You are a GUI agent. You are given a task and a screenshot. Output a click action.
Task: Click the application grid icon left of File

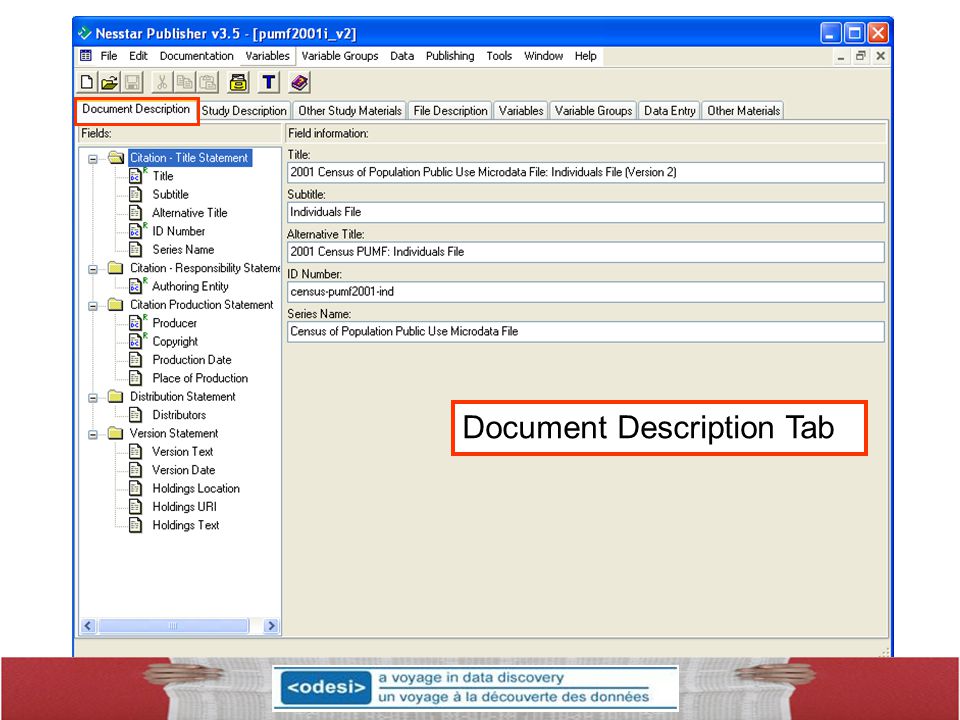(86, 56)
